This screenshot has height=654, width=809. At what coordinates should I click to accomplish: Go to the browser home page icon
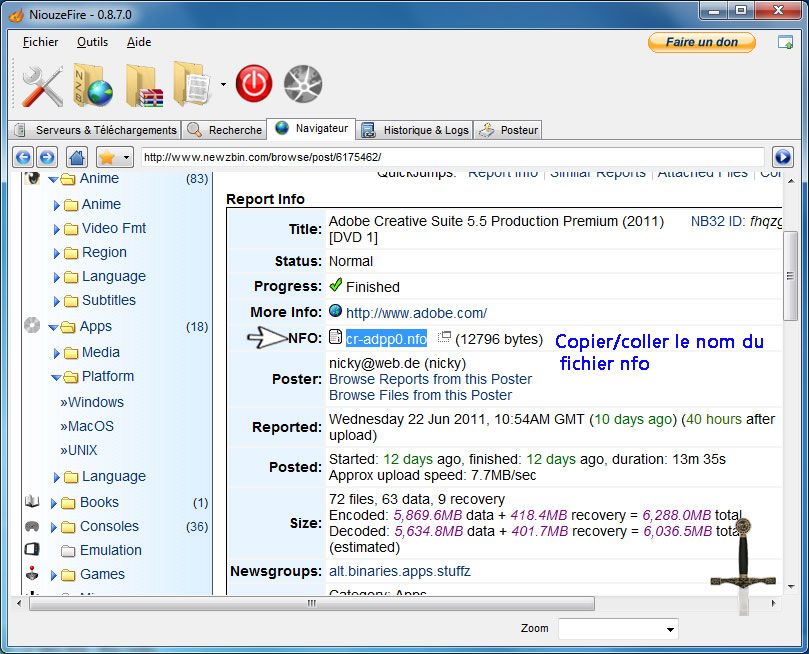77,157
